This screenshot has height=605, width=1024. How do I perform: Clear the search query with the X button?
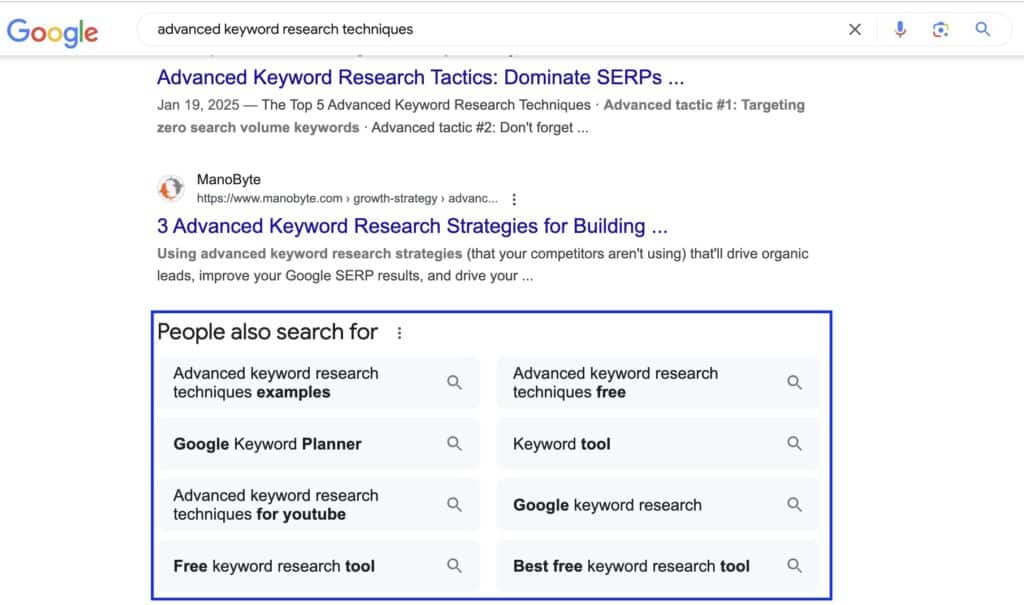pos(855,30)
